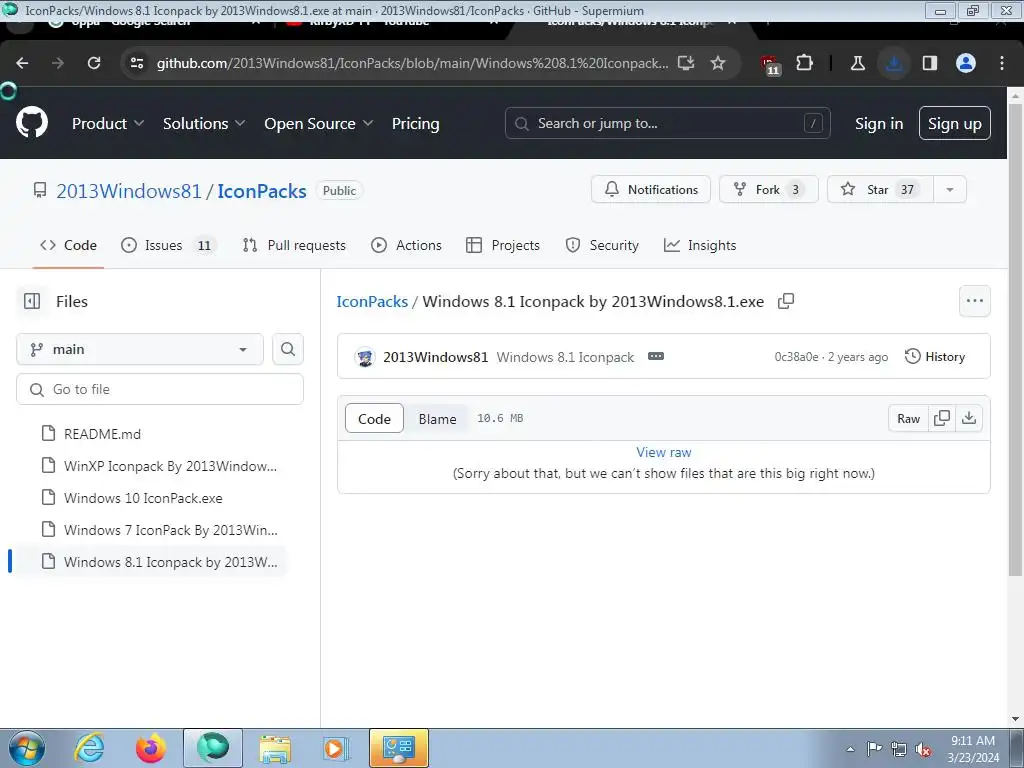Click the View raw link

(664, 452)
